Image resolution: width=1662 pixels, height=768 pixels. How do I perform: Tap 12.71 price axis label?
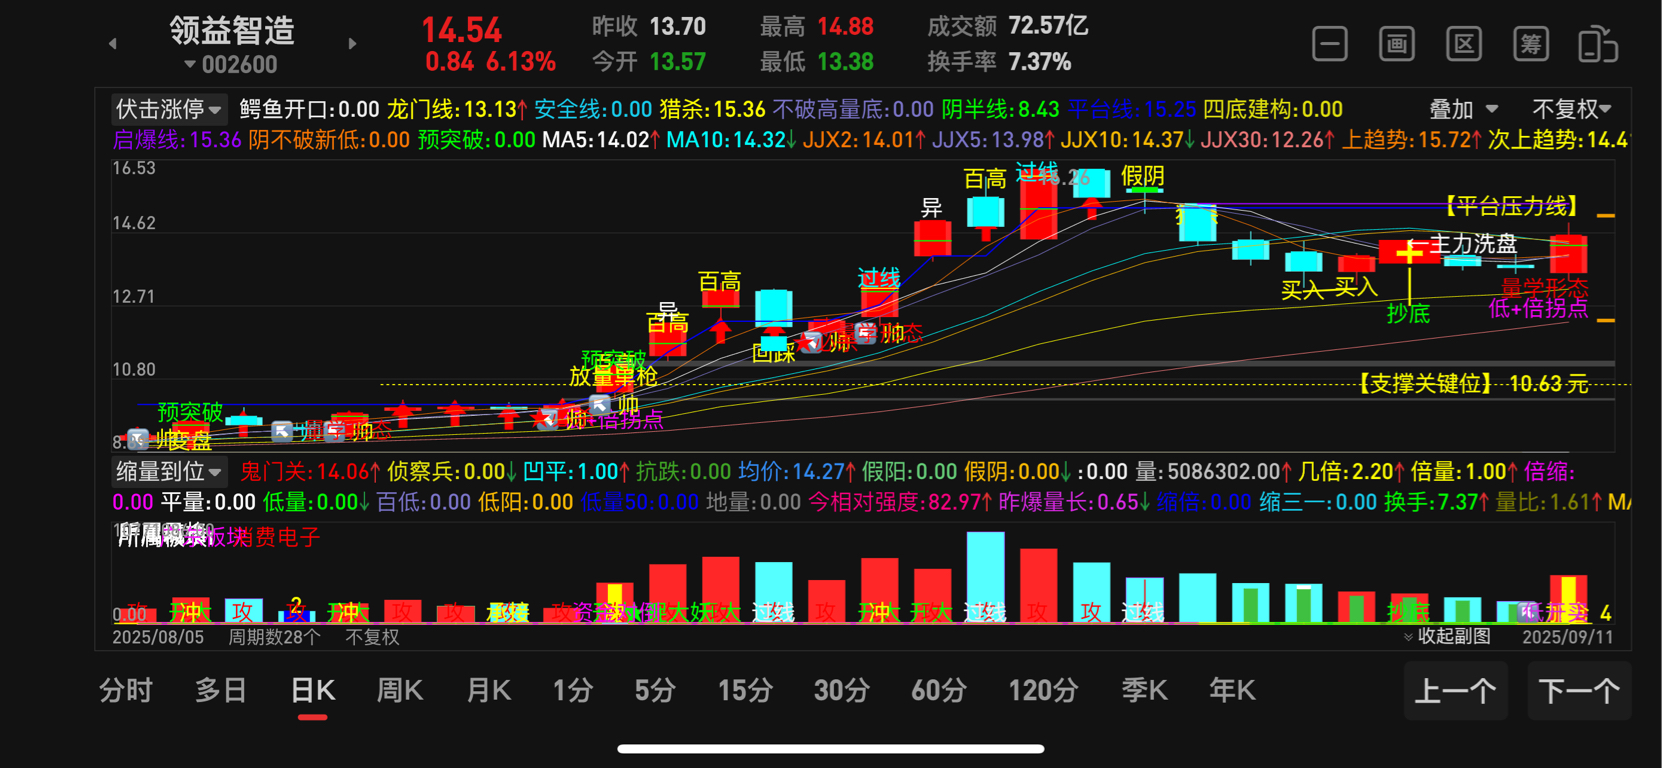point(134,297)
